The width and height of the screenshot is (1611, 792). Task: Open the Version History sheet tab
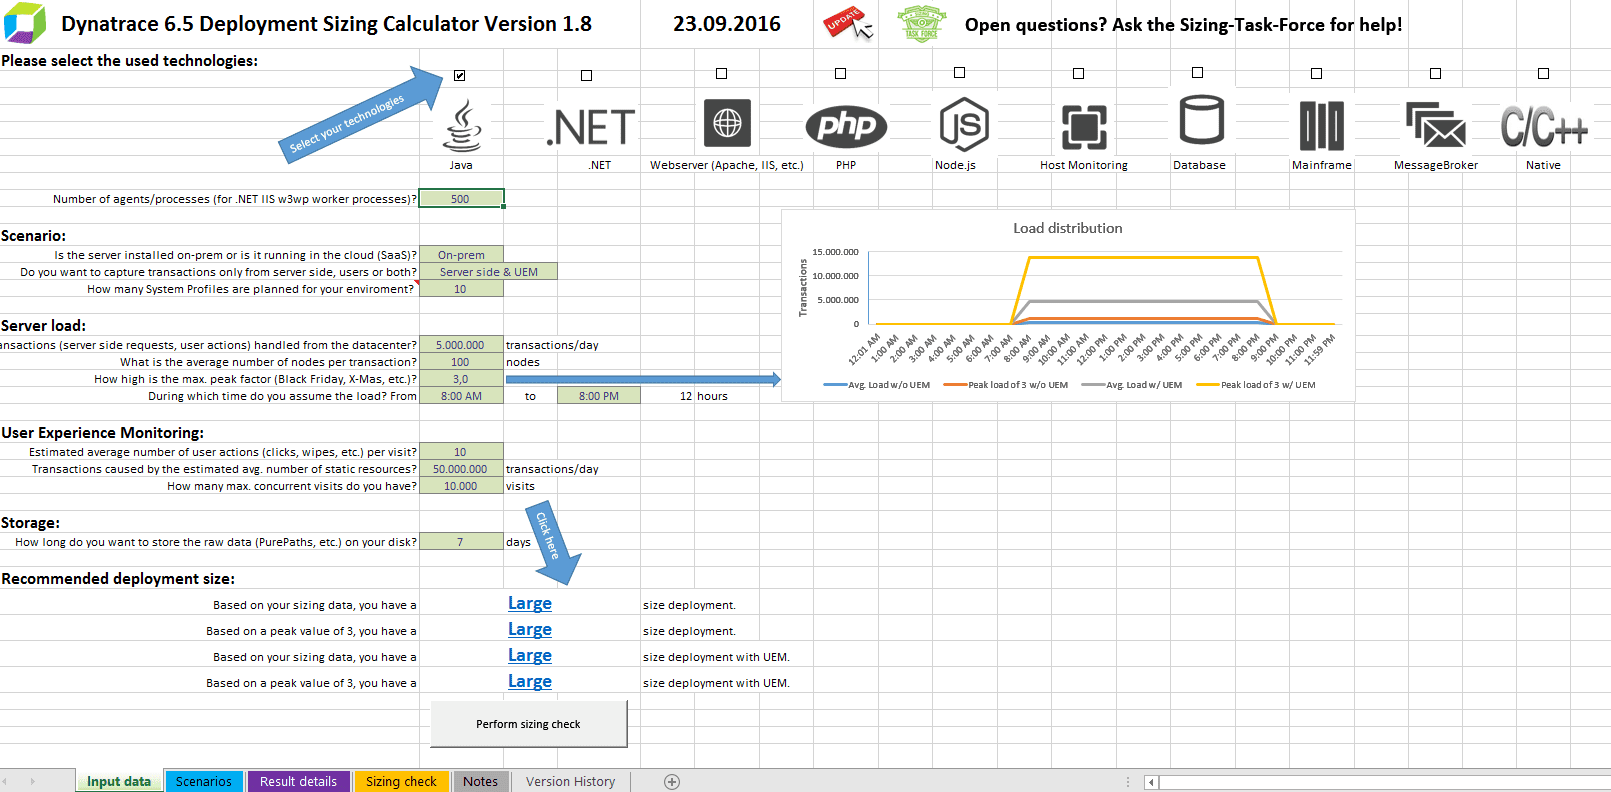(x=571, y=781)
